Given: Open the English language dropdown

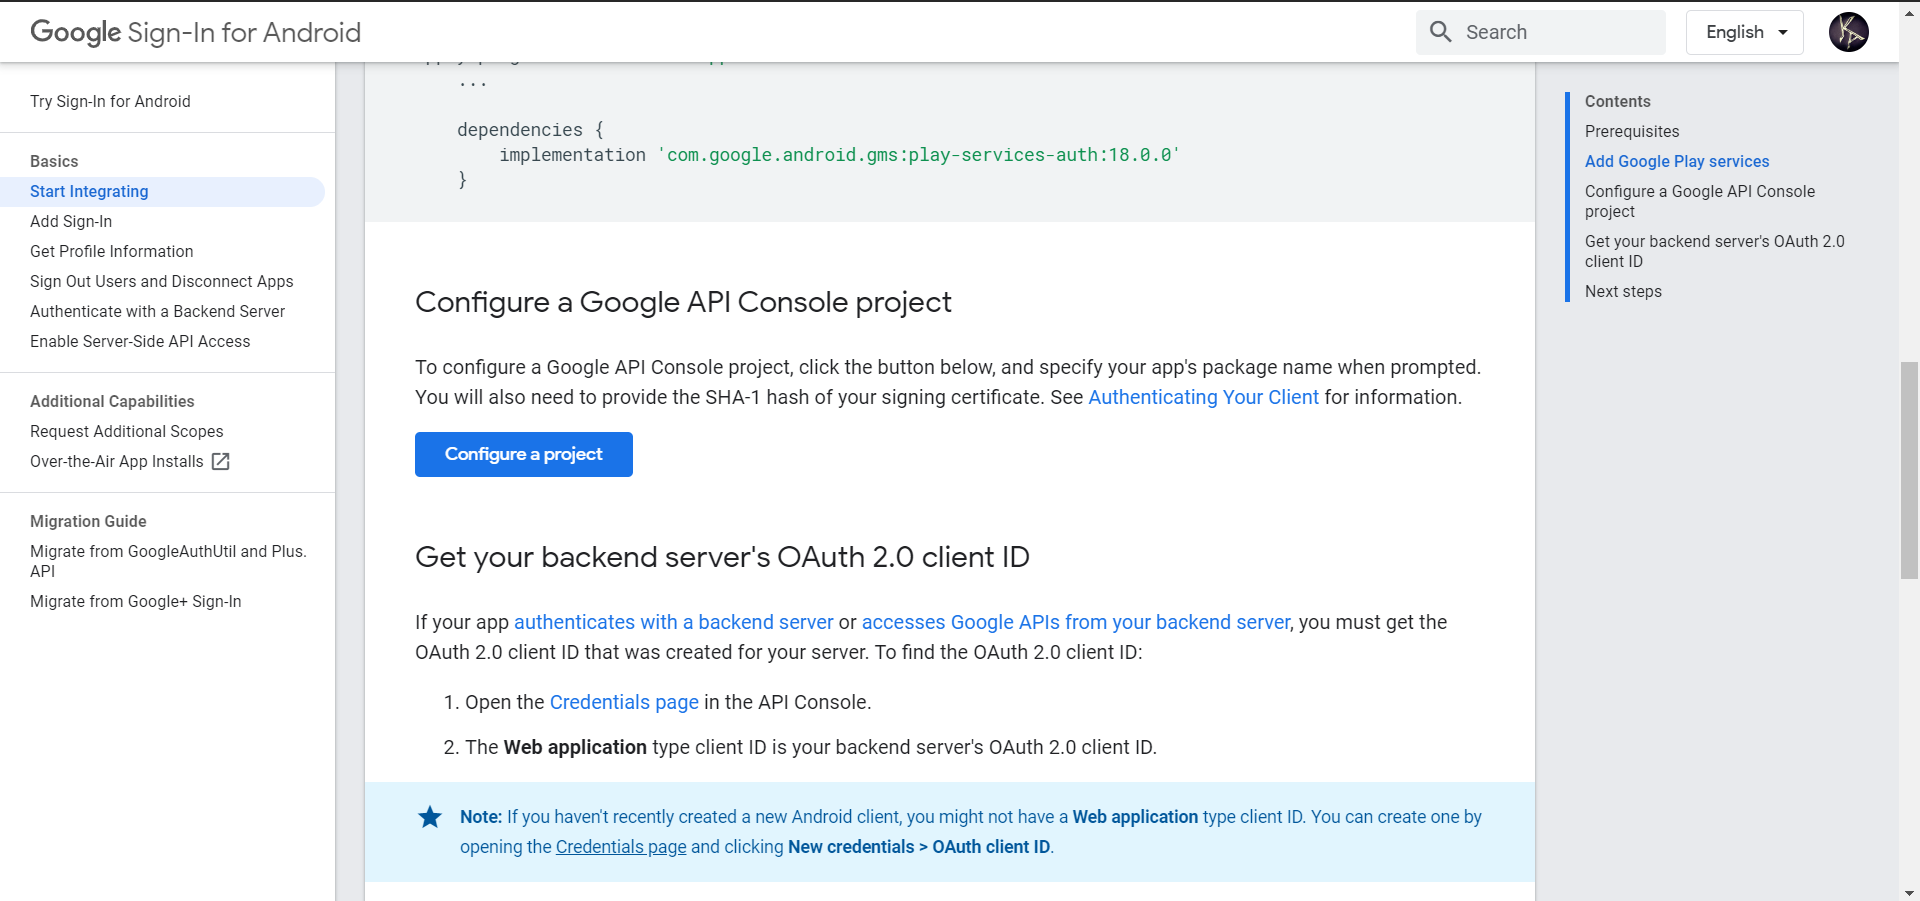Looking at the screenshot, I should pyautogui.click(x=1744, y=32).
